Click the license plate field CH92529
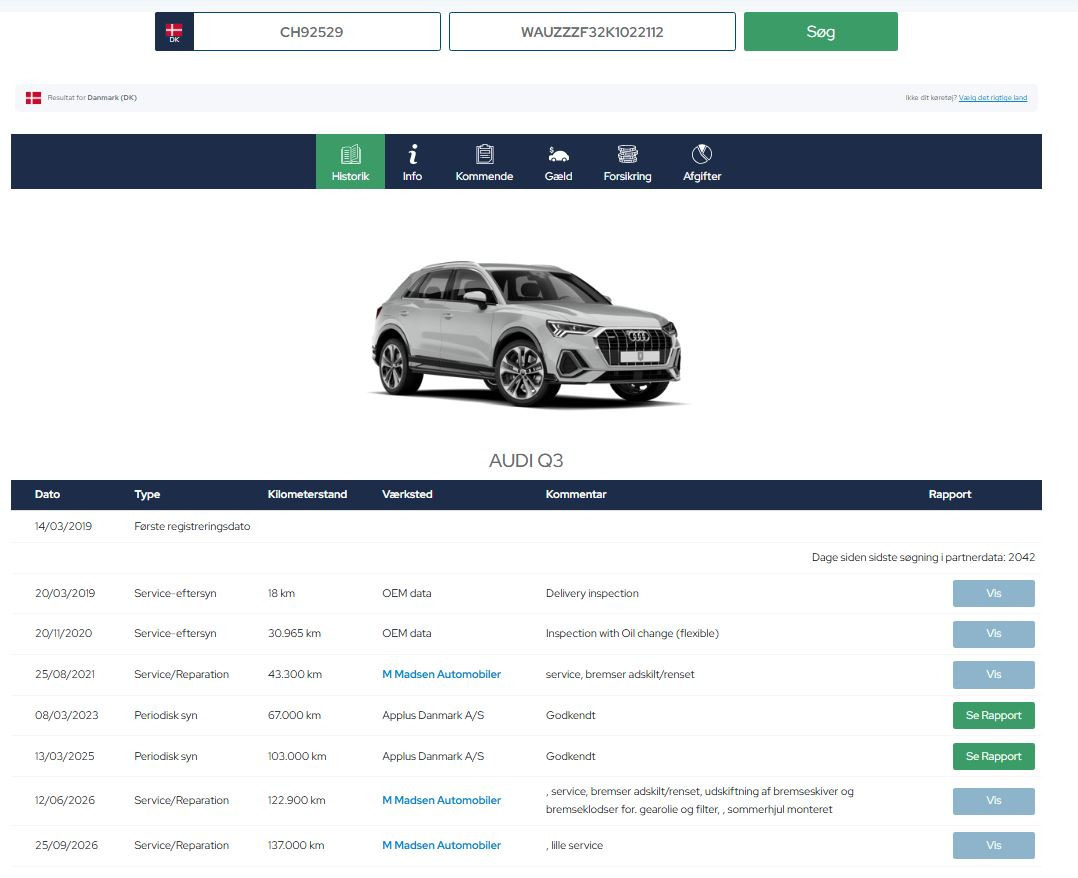1078x878 pixels. pyautogui.click(x=317, y=32)
